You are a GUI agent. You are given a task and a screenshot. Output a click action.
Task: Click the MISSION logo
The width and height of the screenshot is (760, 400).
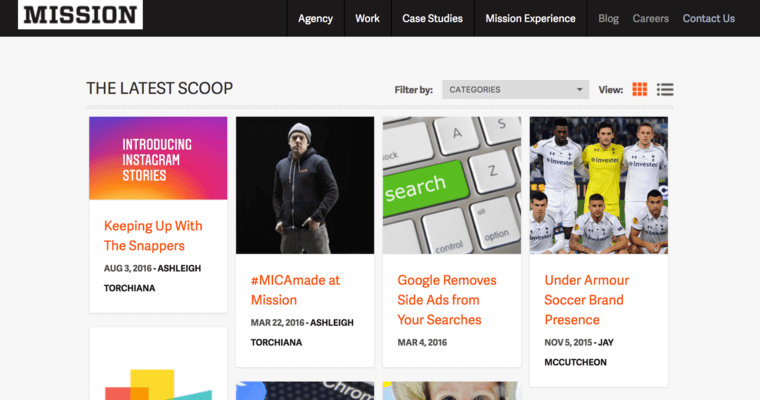pos(80,15)
